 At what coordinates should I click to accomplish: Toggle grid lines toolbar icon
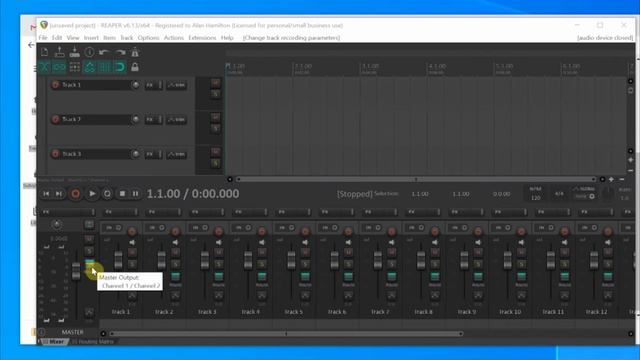(104, 67)
